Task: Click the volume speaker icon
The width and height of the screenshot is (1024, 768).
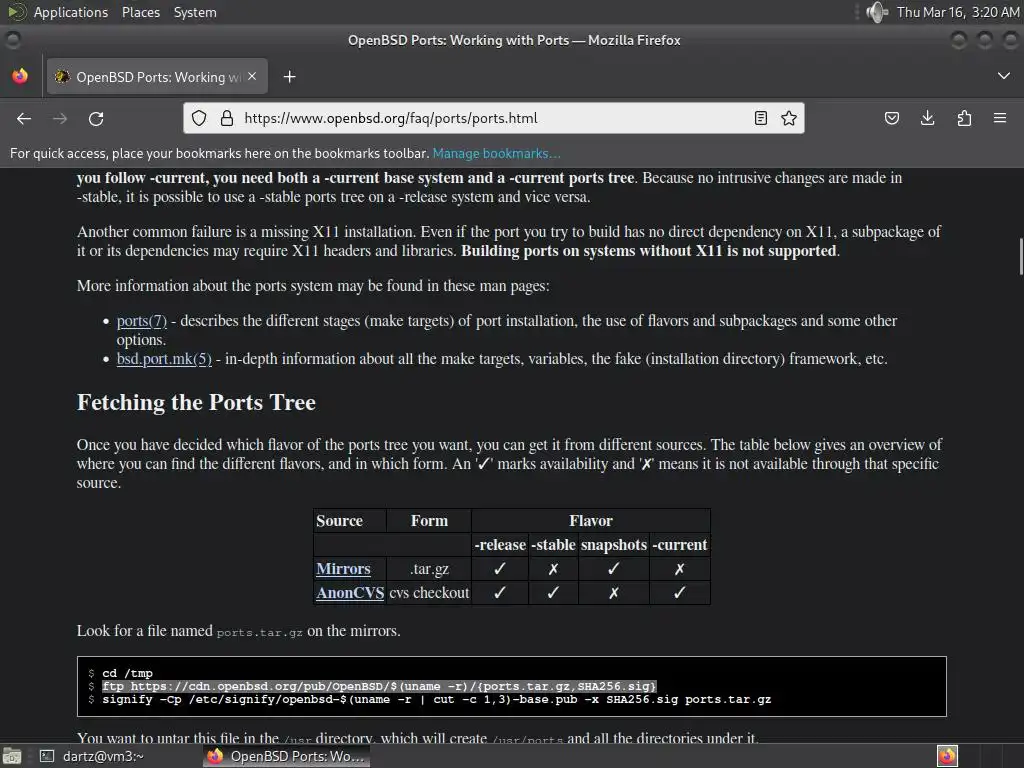Action: pos(876,12)
